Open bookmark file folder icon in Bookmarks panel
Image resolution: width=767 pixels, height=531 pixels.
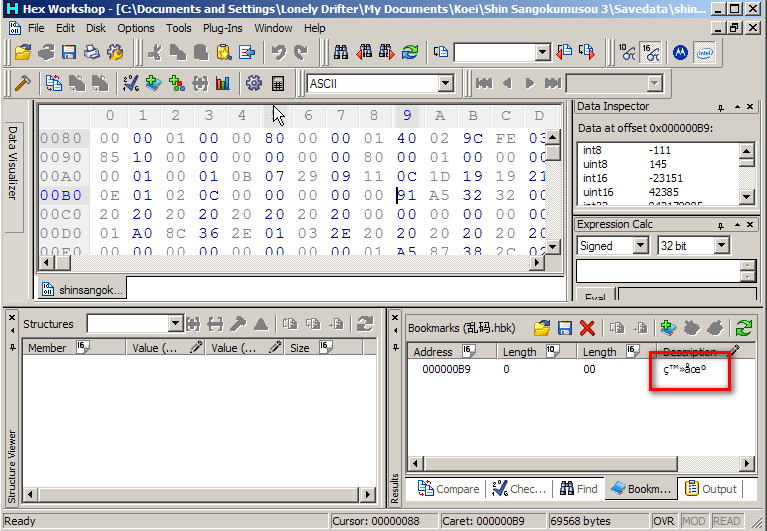click(x=541, y=328)
